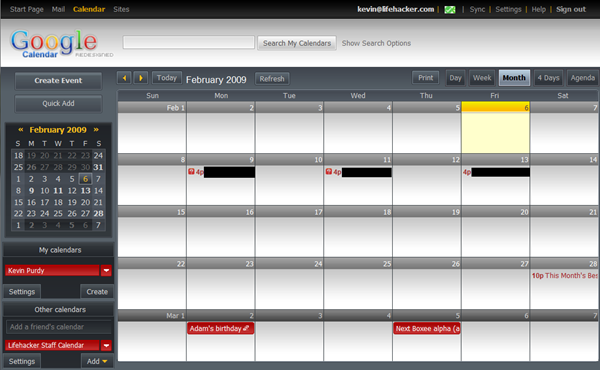
Task: Select the Month view tab
Action: [514, 78]
